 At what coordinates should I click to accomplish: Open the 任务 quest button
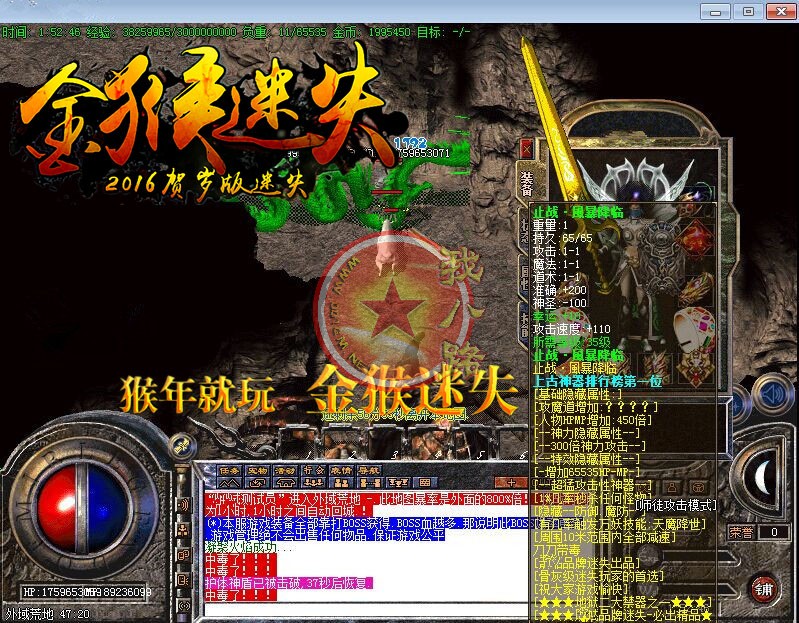(230, 470)
